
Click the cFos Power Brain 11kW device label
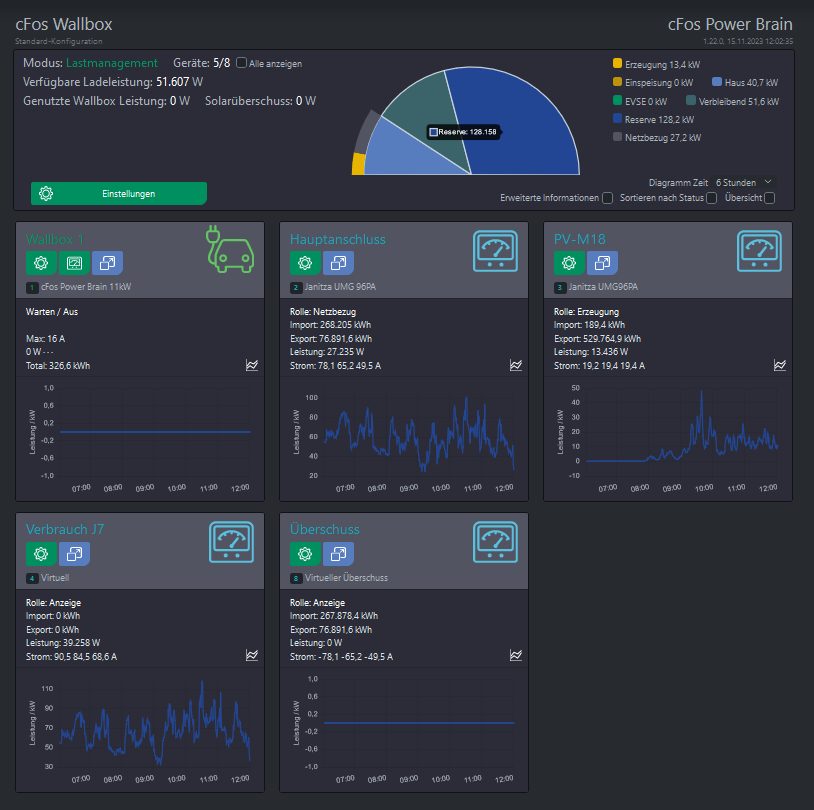[x=86, y=287]
